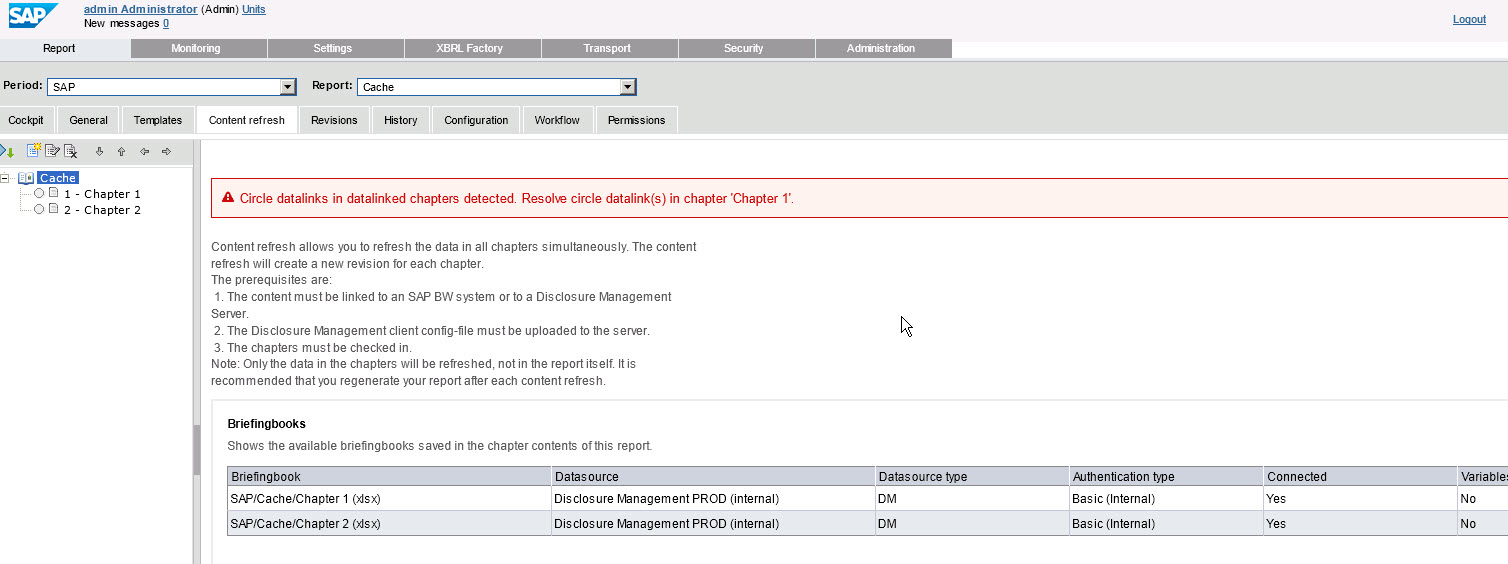Click the SAP/Cache/Chapter 2 (xlsx) cell
Viewport: 1508px width, 564px height.
click(x=389, y=523)
